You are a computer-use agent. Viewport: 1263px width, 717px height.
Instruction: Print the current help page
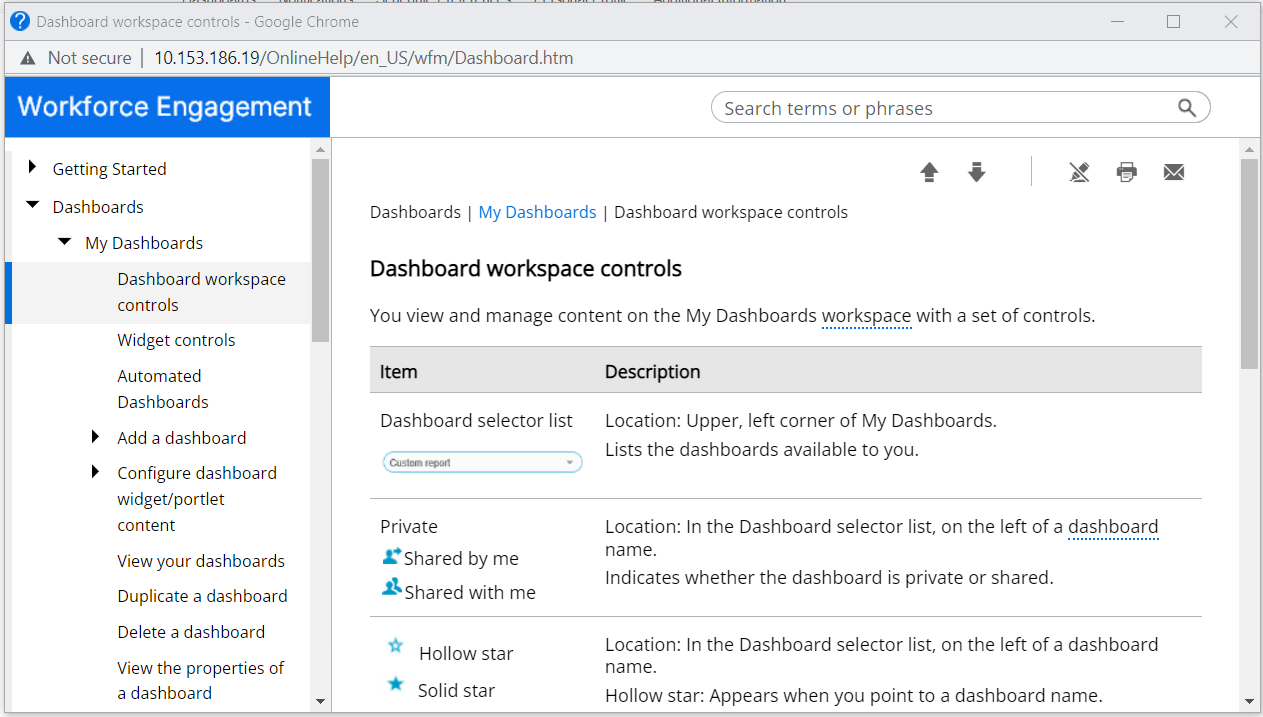click(1127, 173)
